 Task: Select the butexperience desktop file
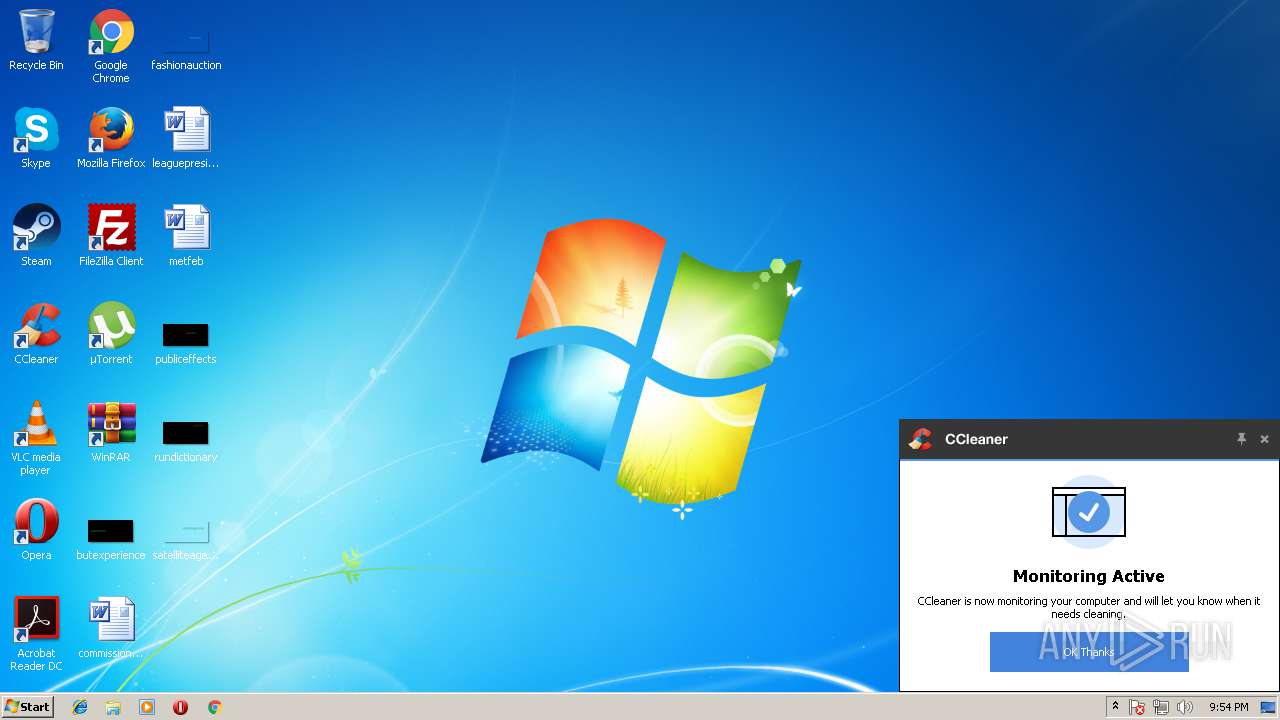[111, 538]
